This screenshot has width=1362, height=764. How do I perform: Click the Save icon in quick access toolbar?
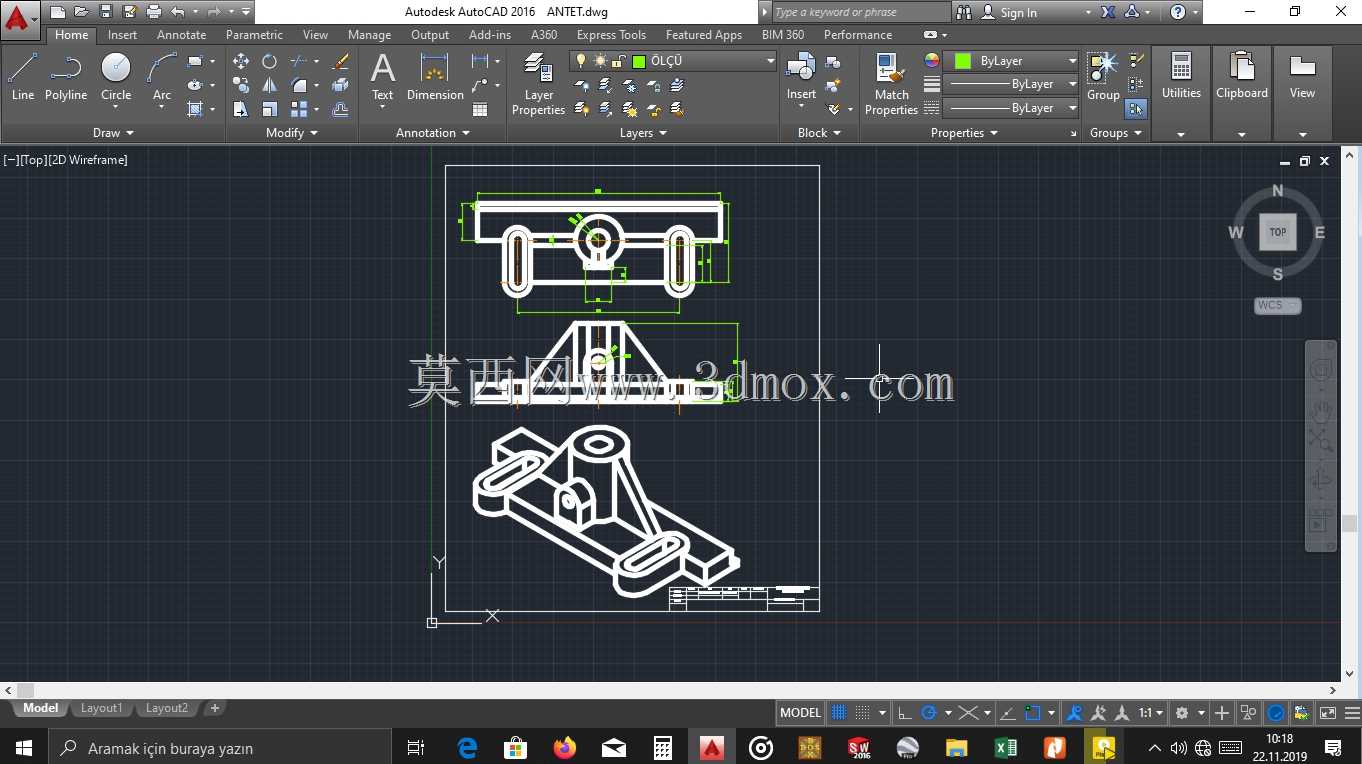pos(106,12)
